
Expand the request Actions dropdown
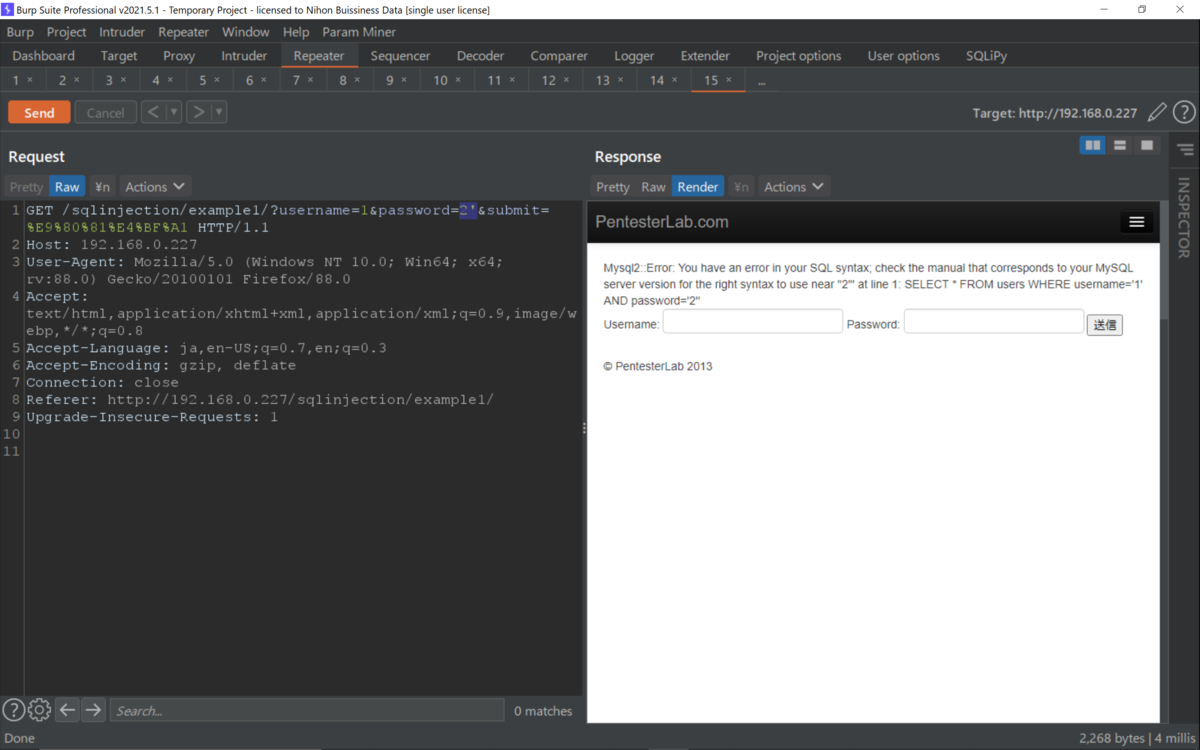pos(155,187)
